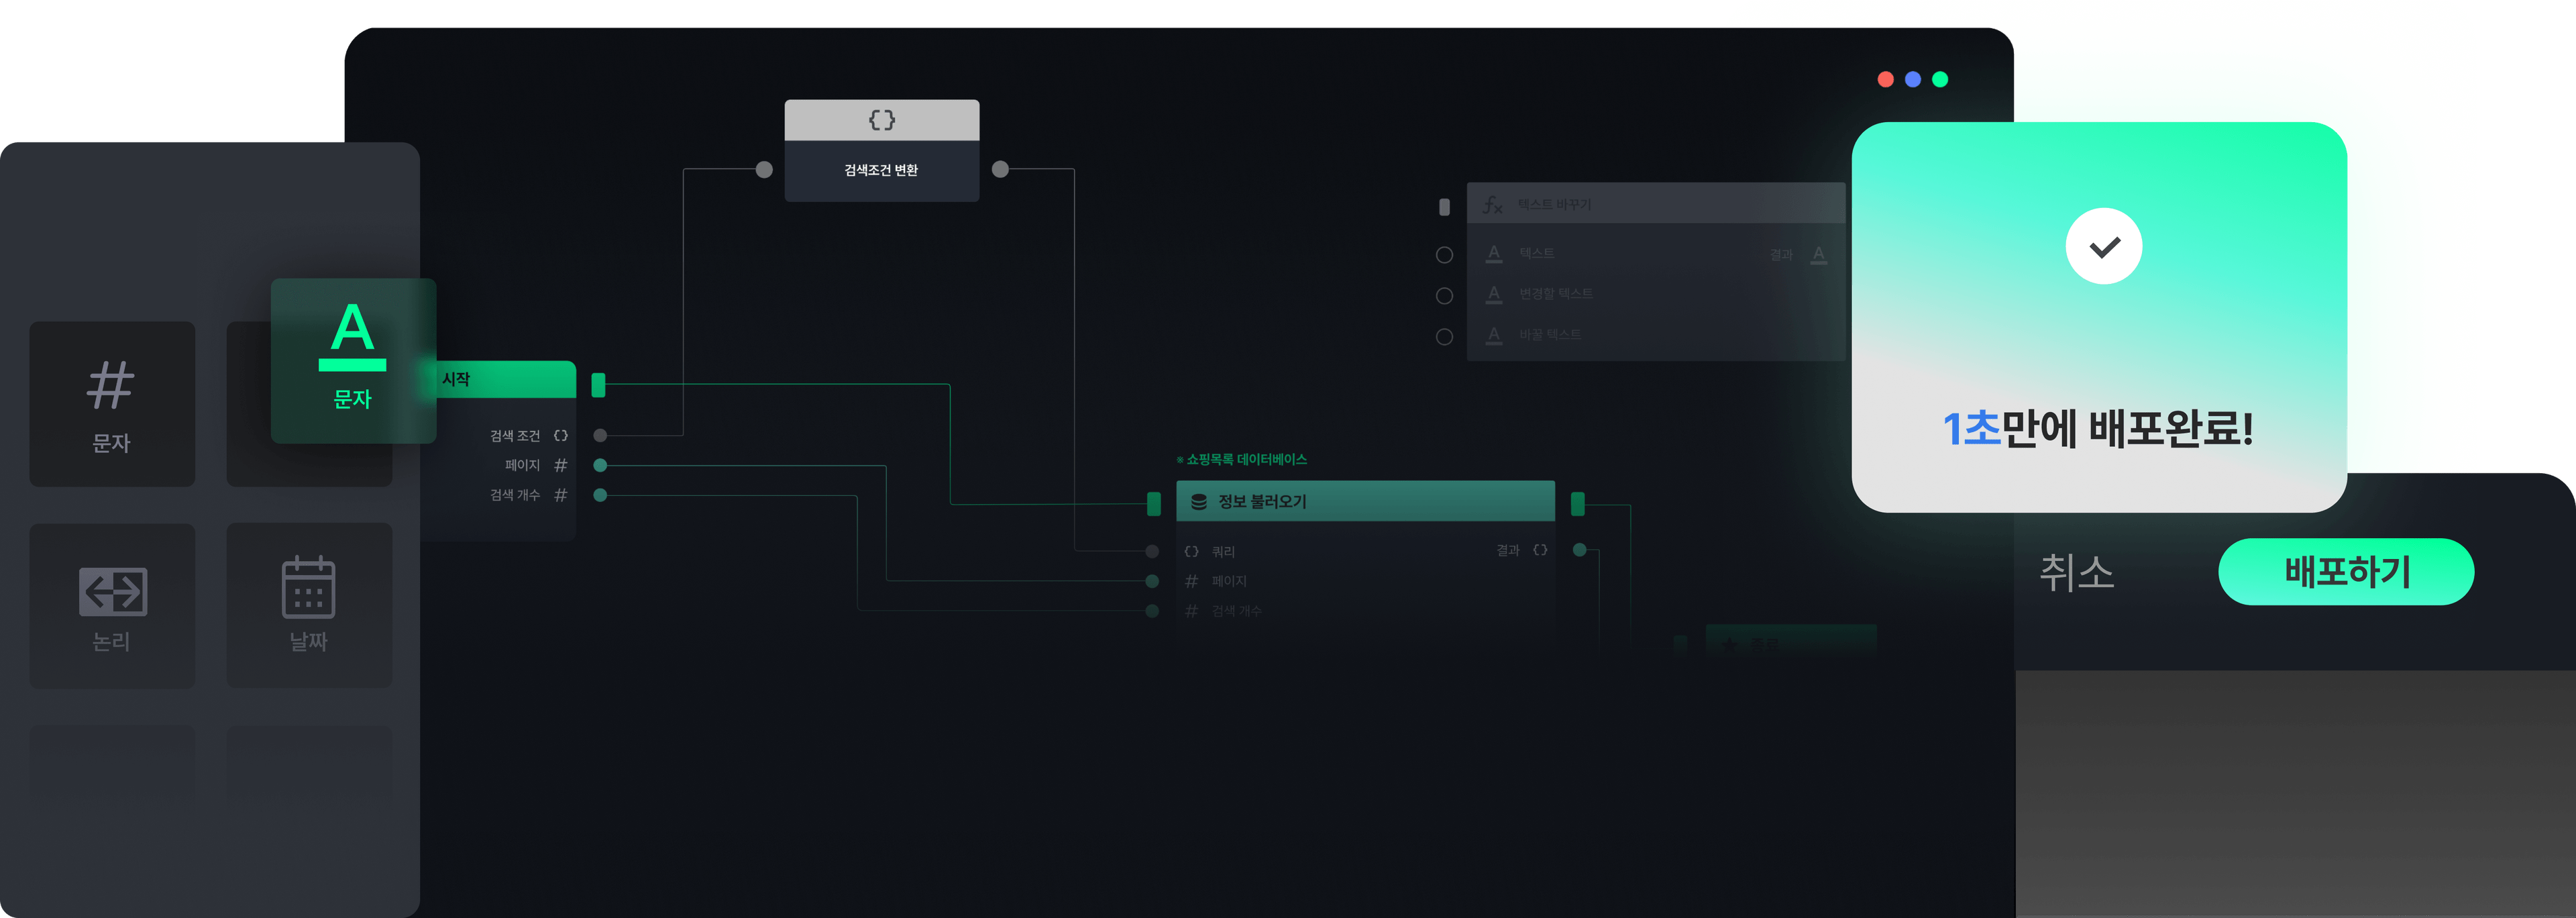
Task: Click the braces icon next to 검색 조건
Action: click(561, 435)
